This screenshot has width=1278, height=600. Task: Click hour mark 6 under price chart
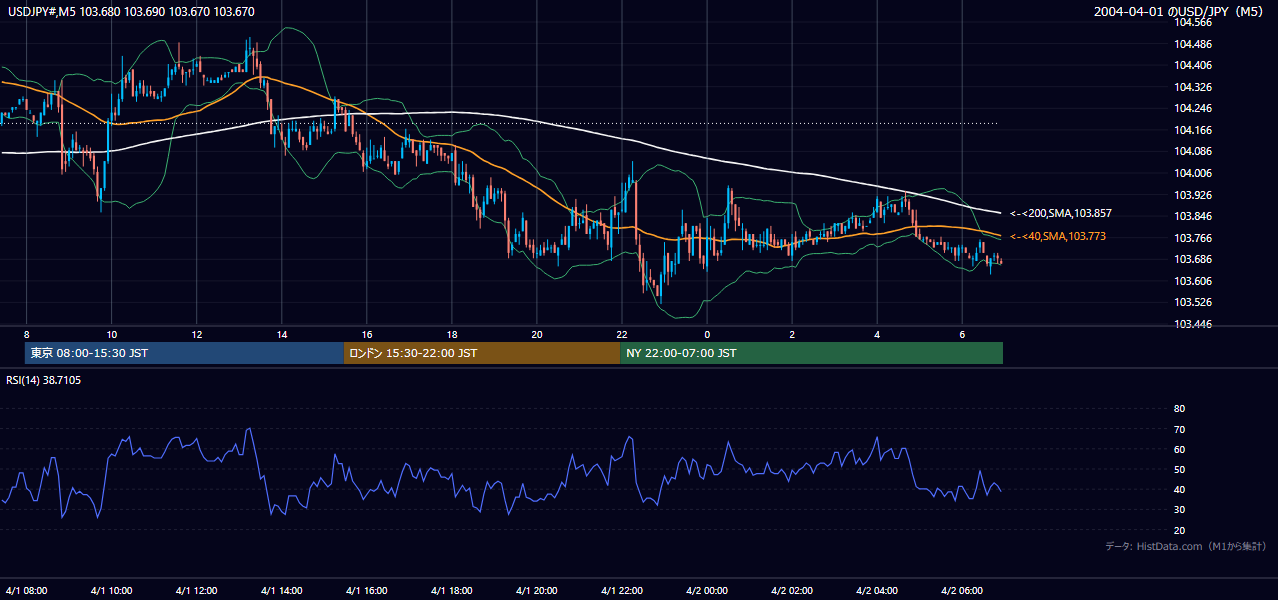pyautogui.click(x=962, y=334)
